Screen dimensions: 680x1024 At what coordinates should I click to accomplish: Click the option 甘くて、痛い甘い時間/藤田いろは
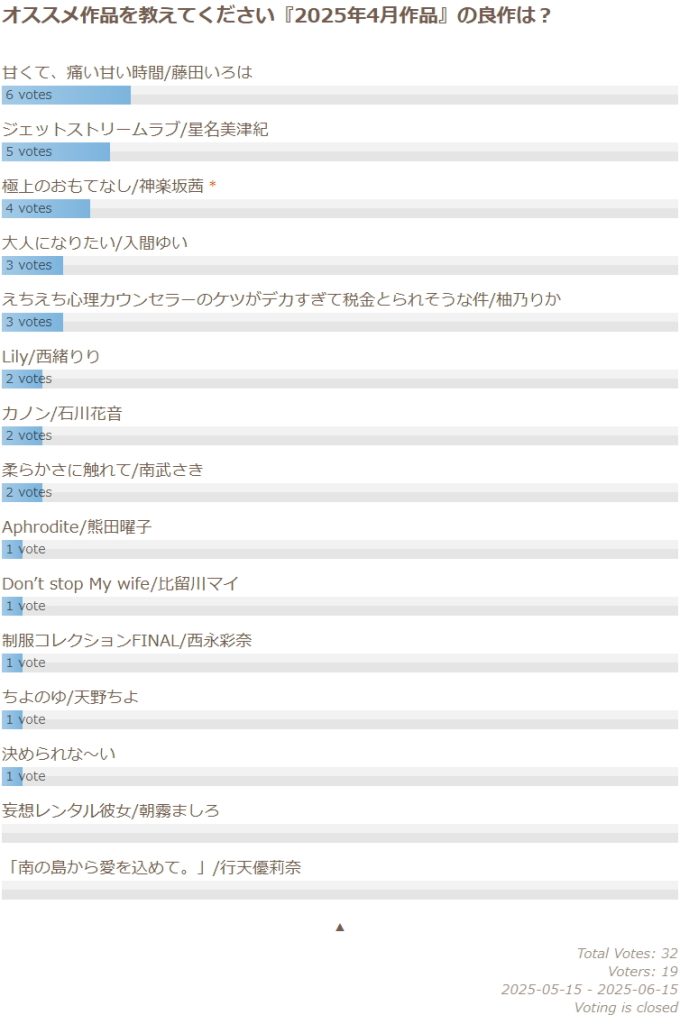click(127, 72)
